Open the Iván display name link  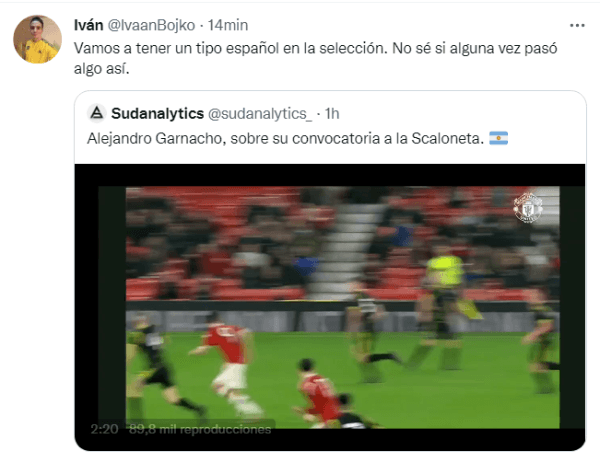point(88,25)
